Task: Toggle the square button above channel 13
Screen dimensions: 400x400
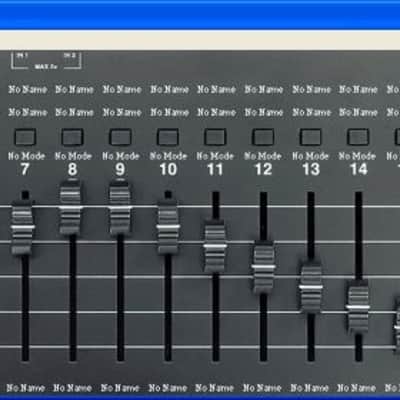Action: click(311, 137)
